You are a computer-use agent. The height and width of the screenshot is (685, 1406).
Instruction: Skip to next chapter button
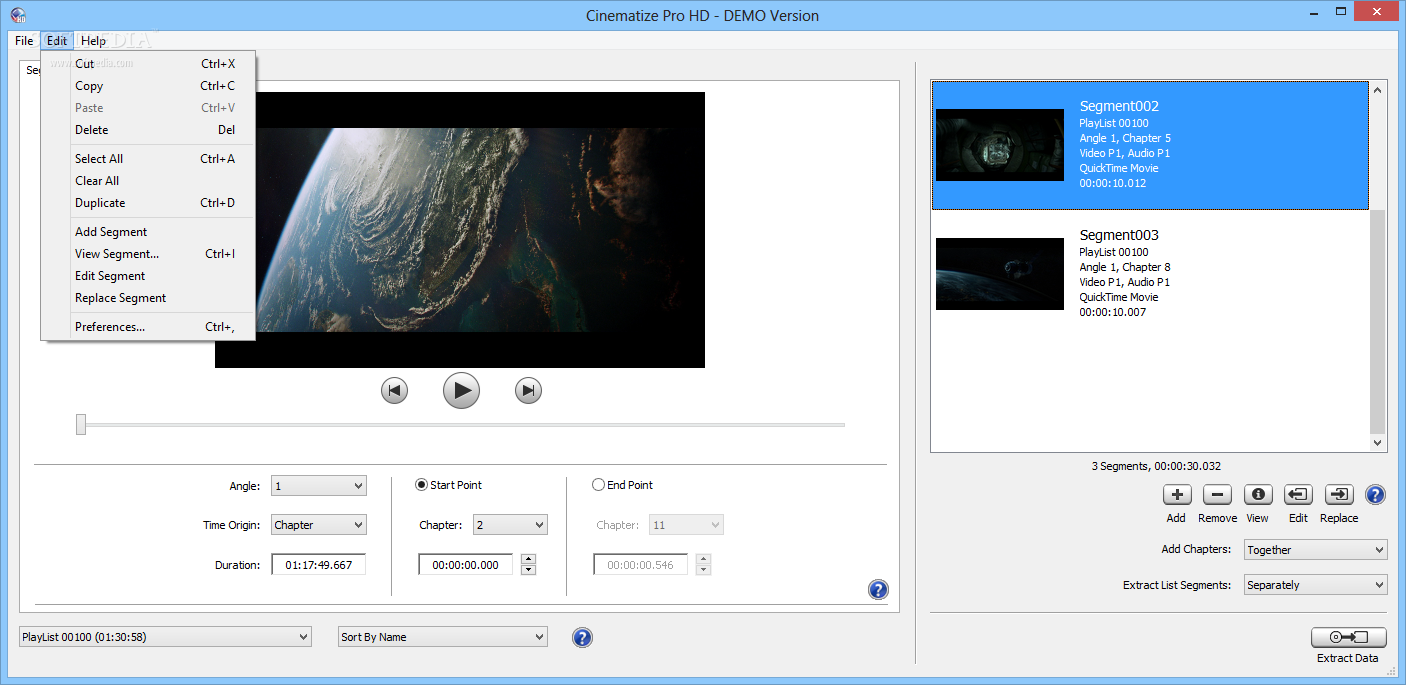[x=528, y=390]
